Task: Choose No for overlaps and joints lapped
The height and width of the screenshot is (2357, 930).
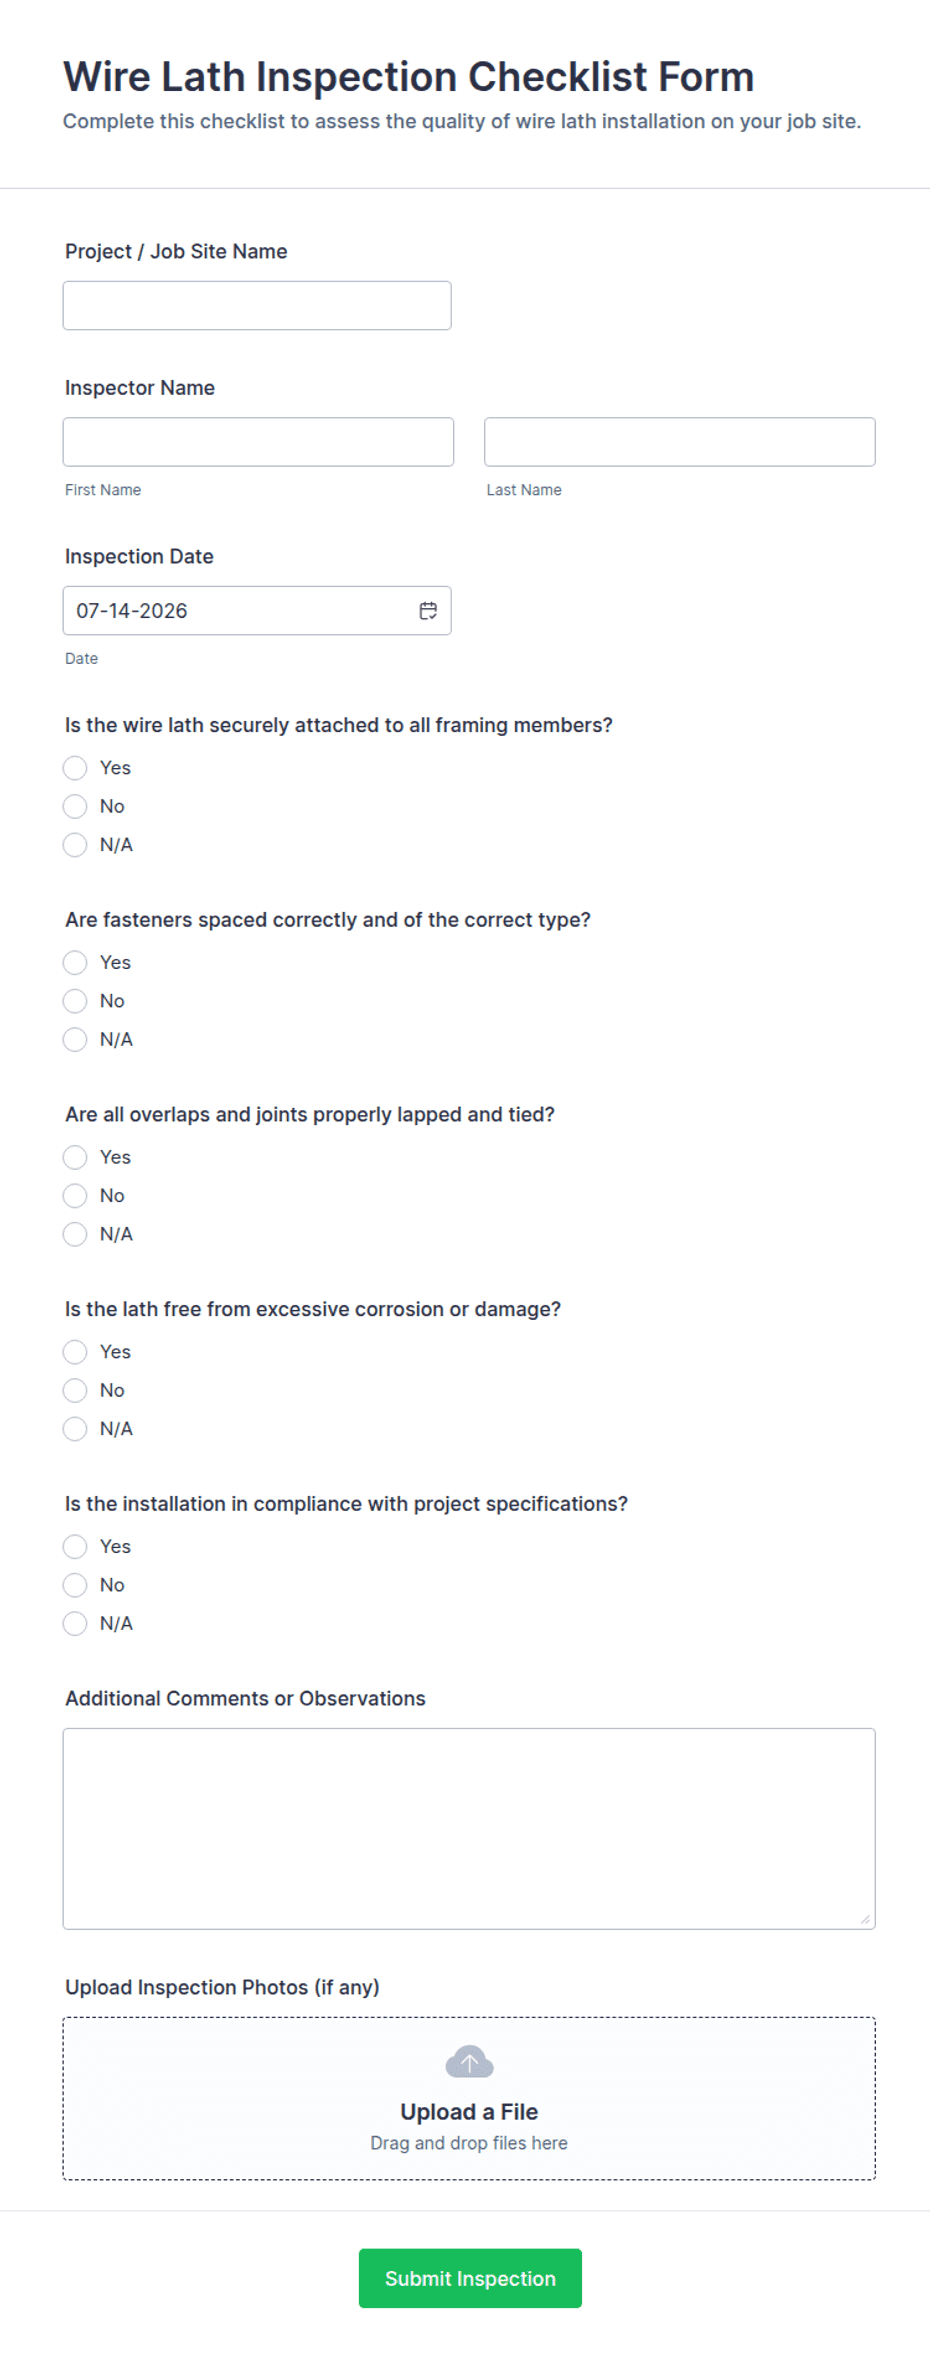Action: 75,1196
